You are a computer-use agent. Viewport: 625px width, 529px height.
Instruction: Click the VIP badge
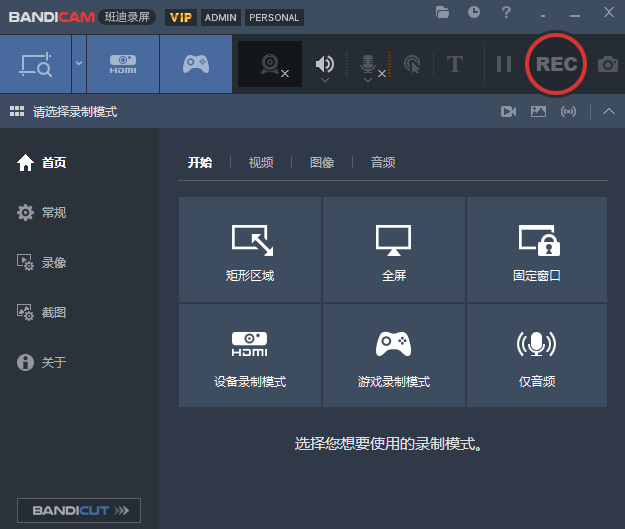coord(181,18)
